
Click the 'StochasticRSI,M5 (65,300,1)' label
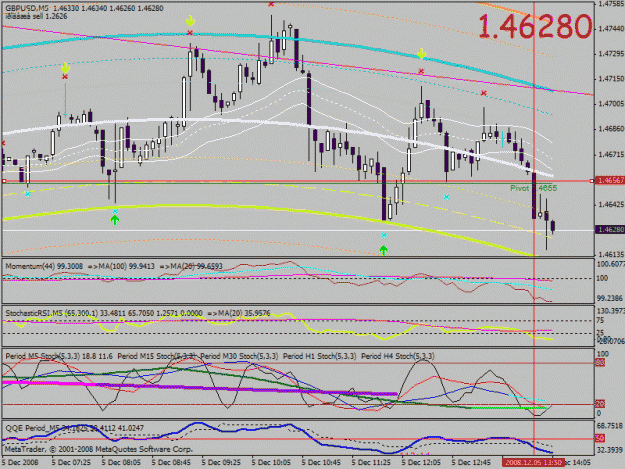pyautogui.click(x=51, y=314)
